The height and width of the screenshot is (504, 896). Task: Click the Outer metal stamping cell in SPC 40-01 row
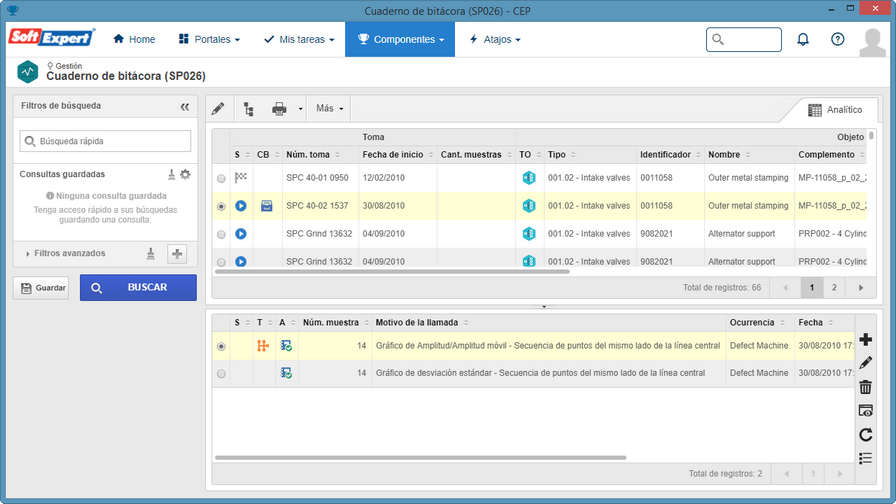[748, 178]
